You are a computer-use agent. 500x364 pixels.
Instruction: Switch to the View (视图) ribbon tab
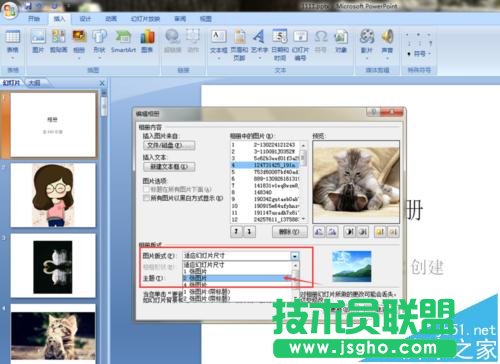(206, 19)
